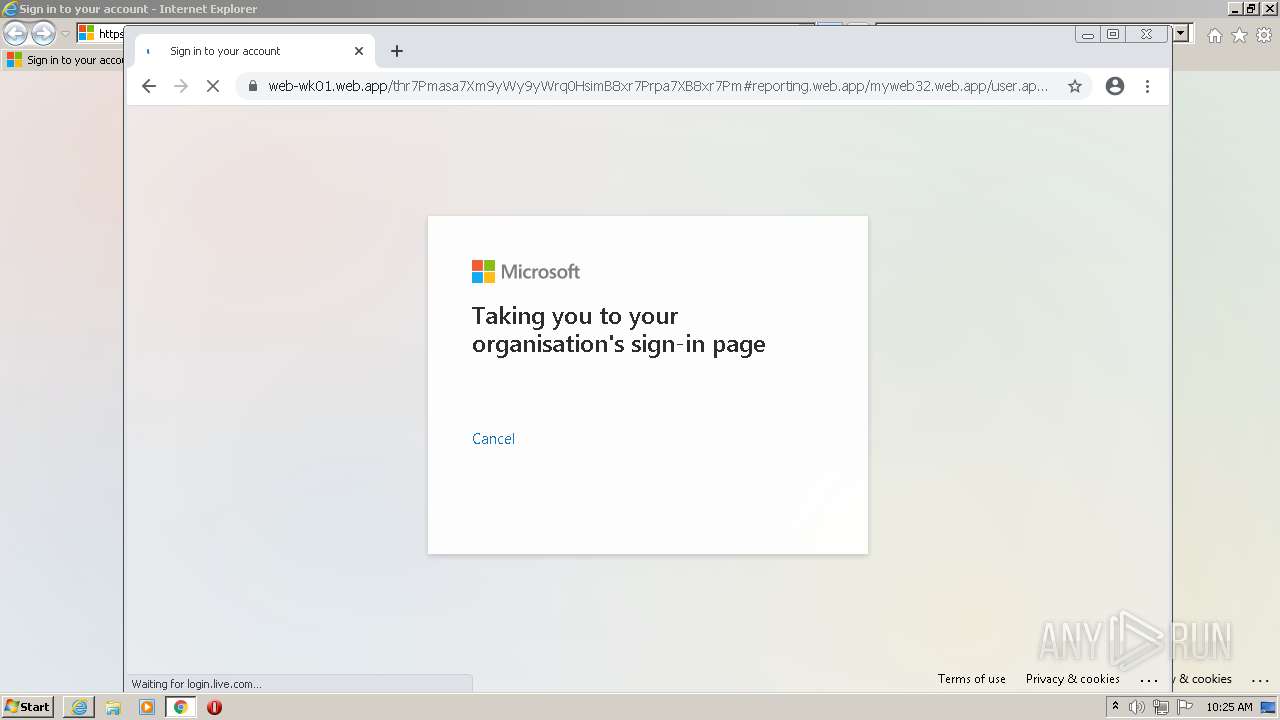
Task: Open Internet Explorer Tools gear
Action: click(1263, 35)
